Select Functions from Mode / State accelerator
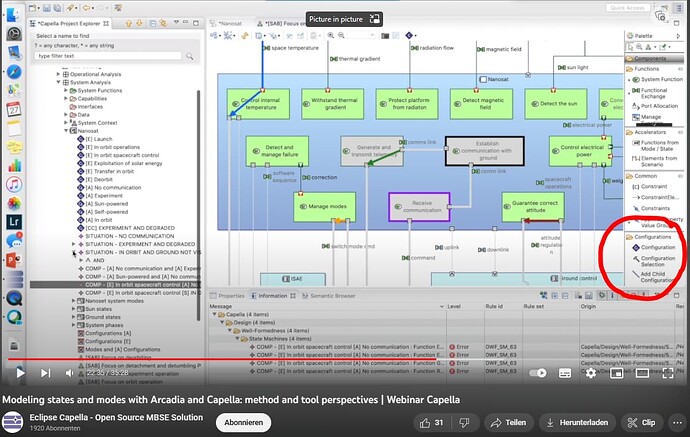Image resolution: width=690 pixels, height=437 pixels. [x=656, y=146]
